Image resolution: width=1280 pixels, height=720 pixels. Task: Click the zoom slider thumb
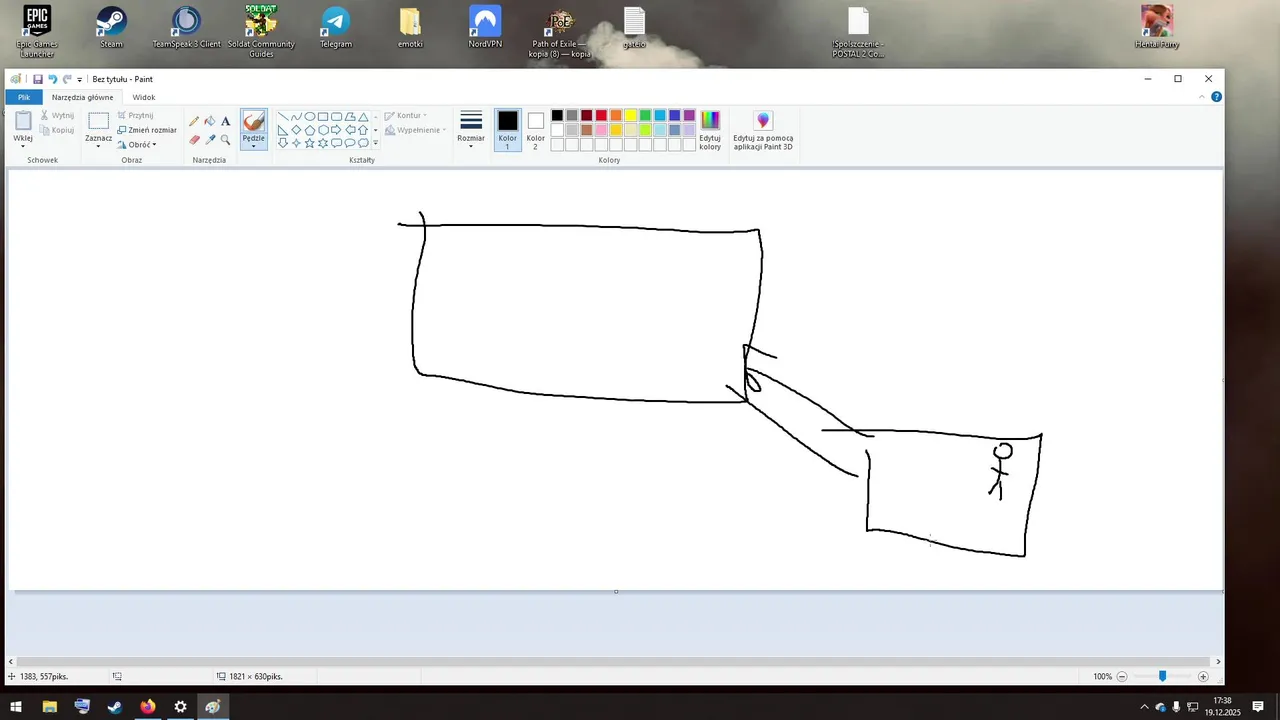[1162, 677]
